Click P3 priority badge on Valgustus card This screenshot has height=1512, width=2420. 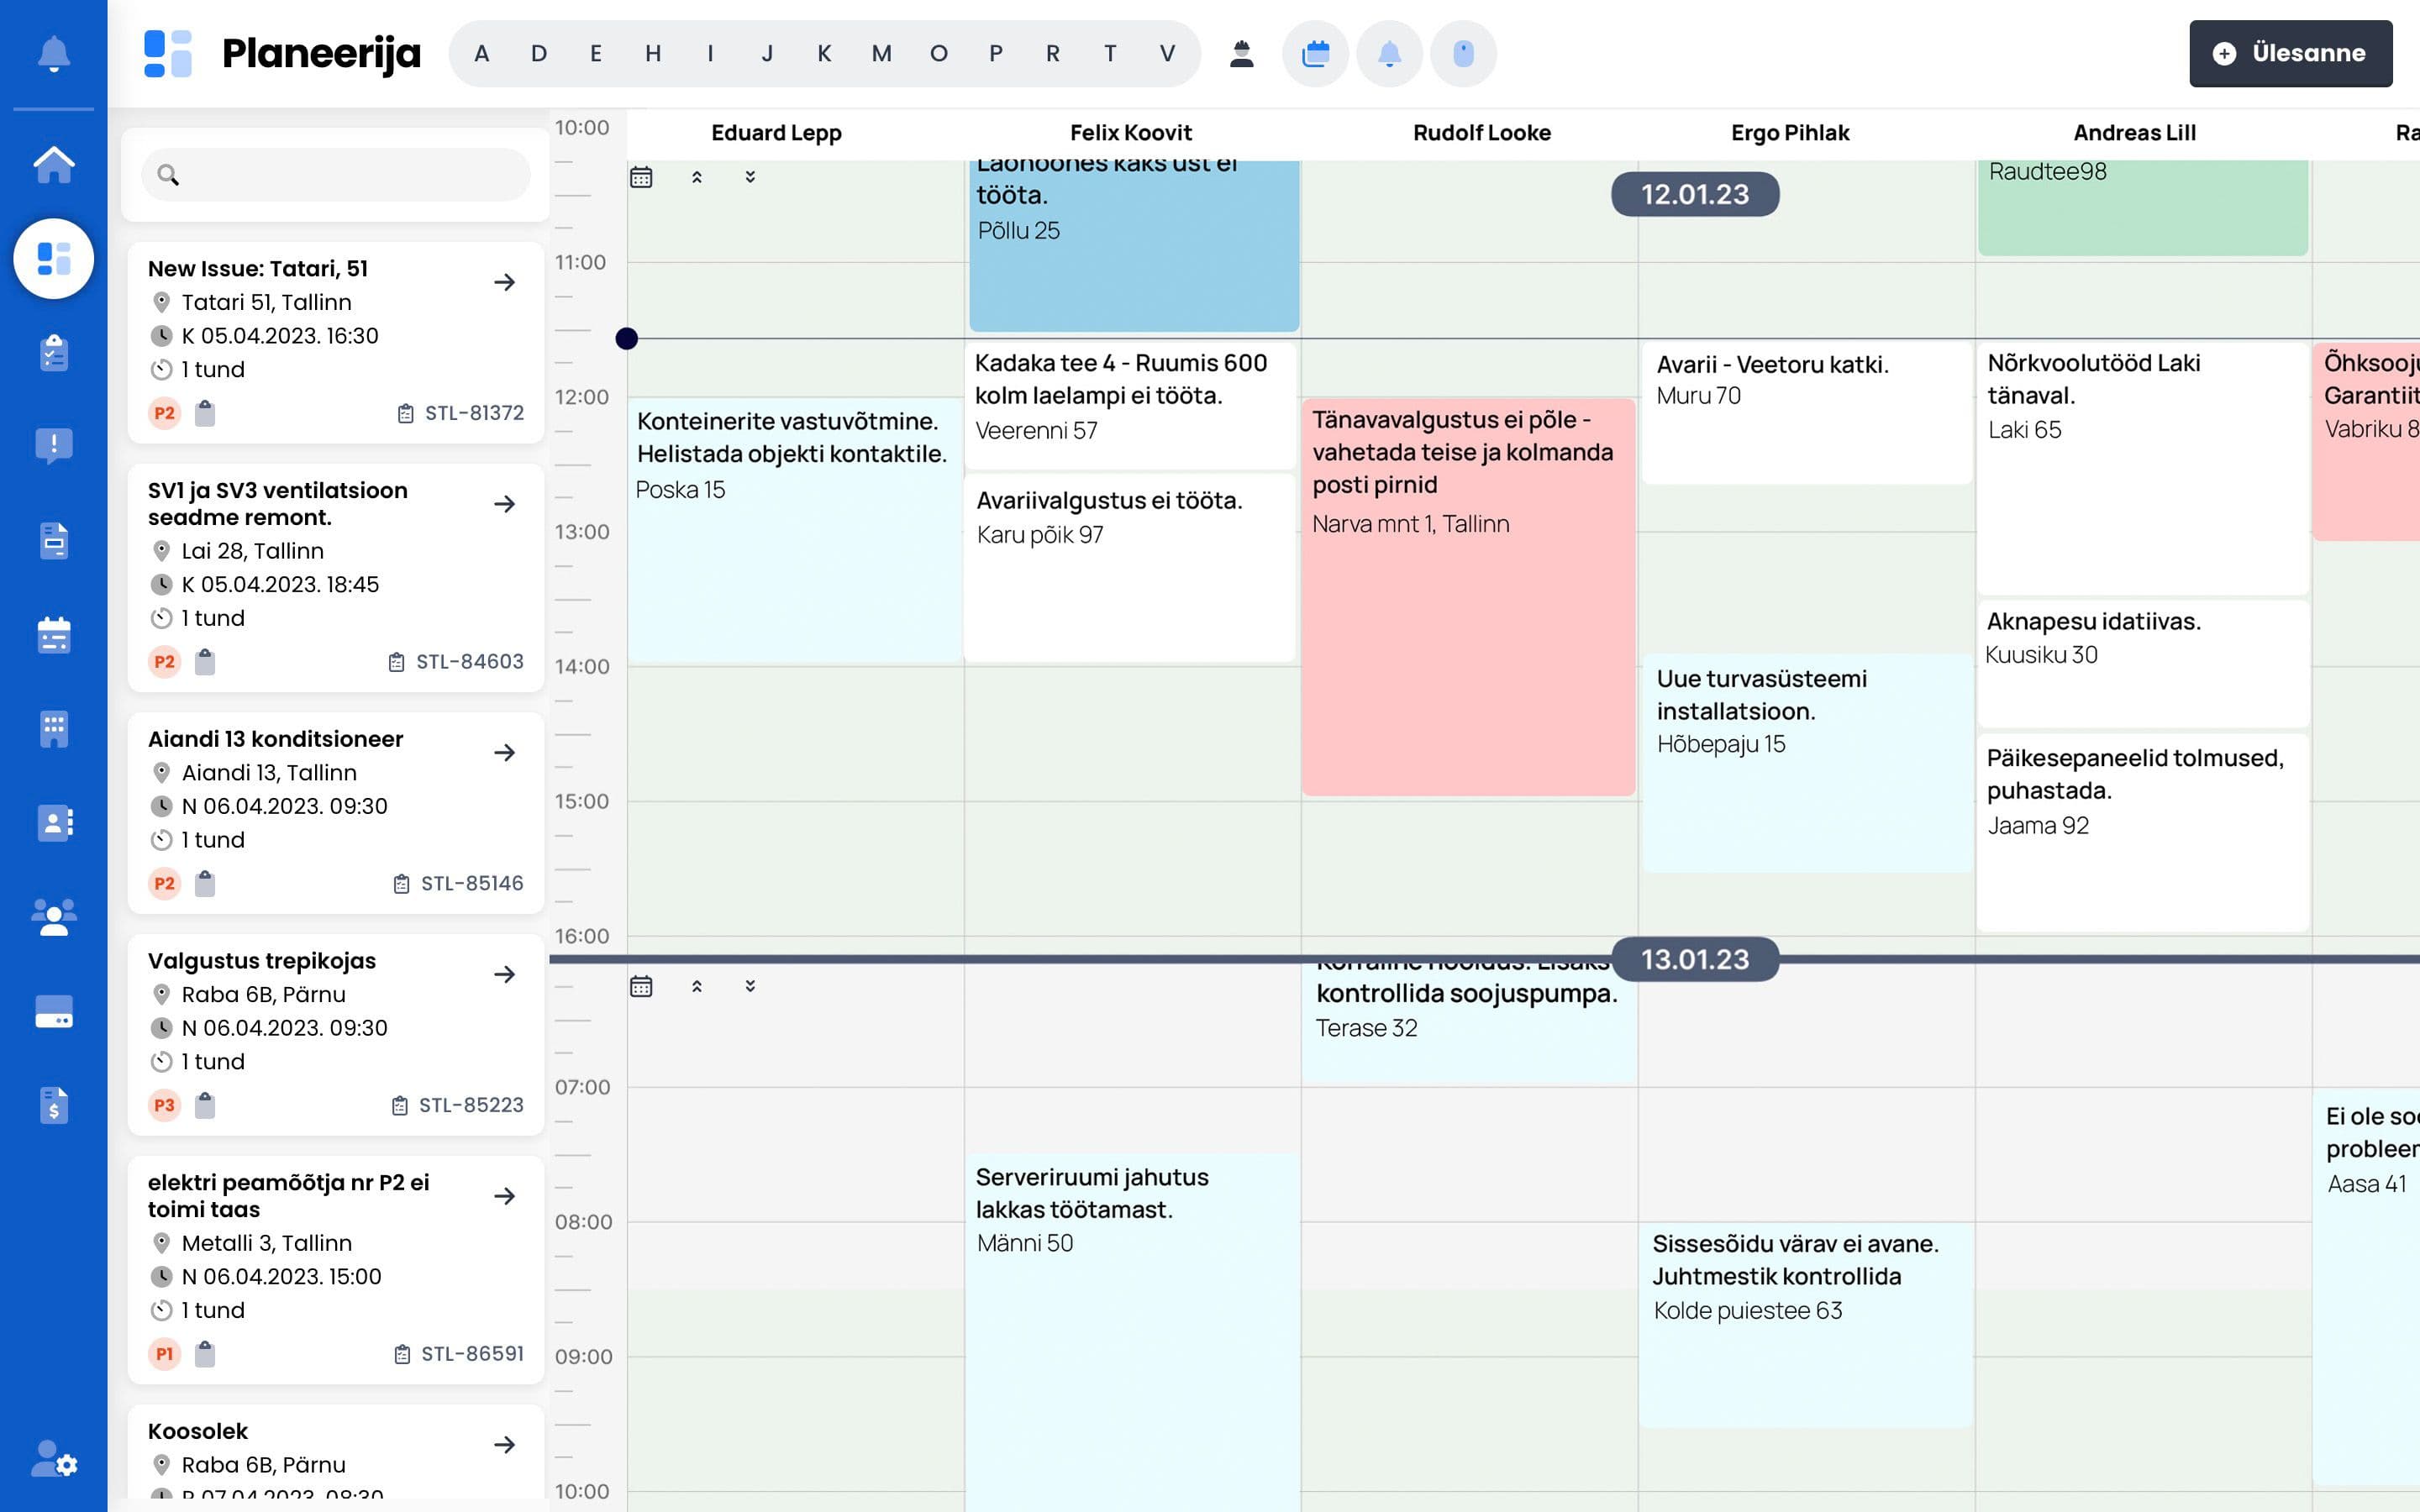(x=164, y=1106)
